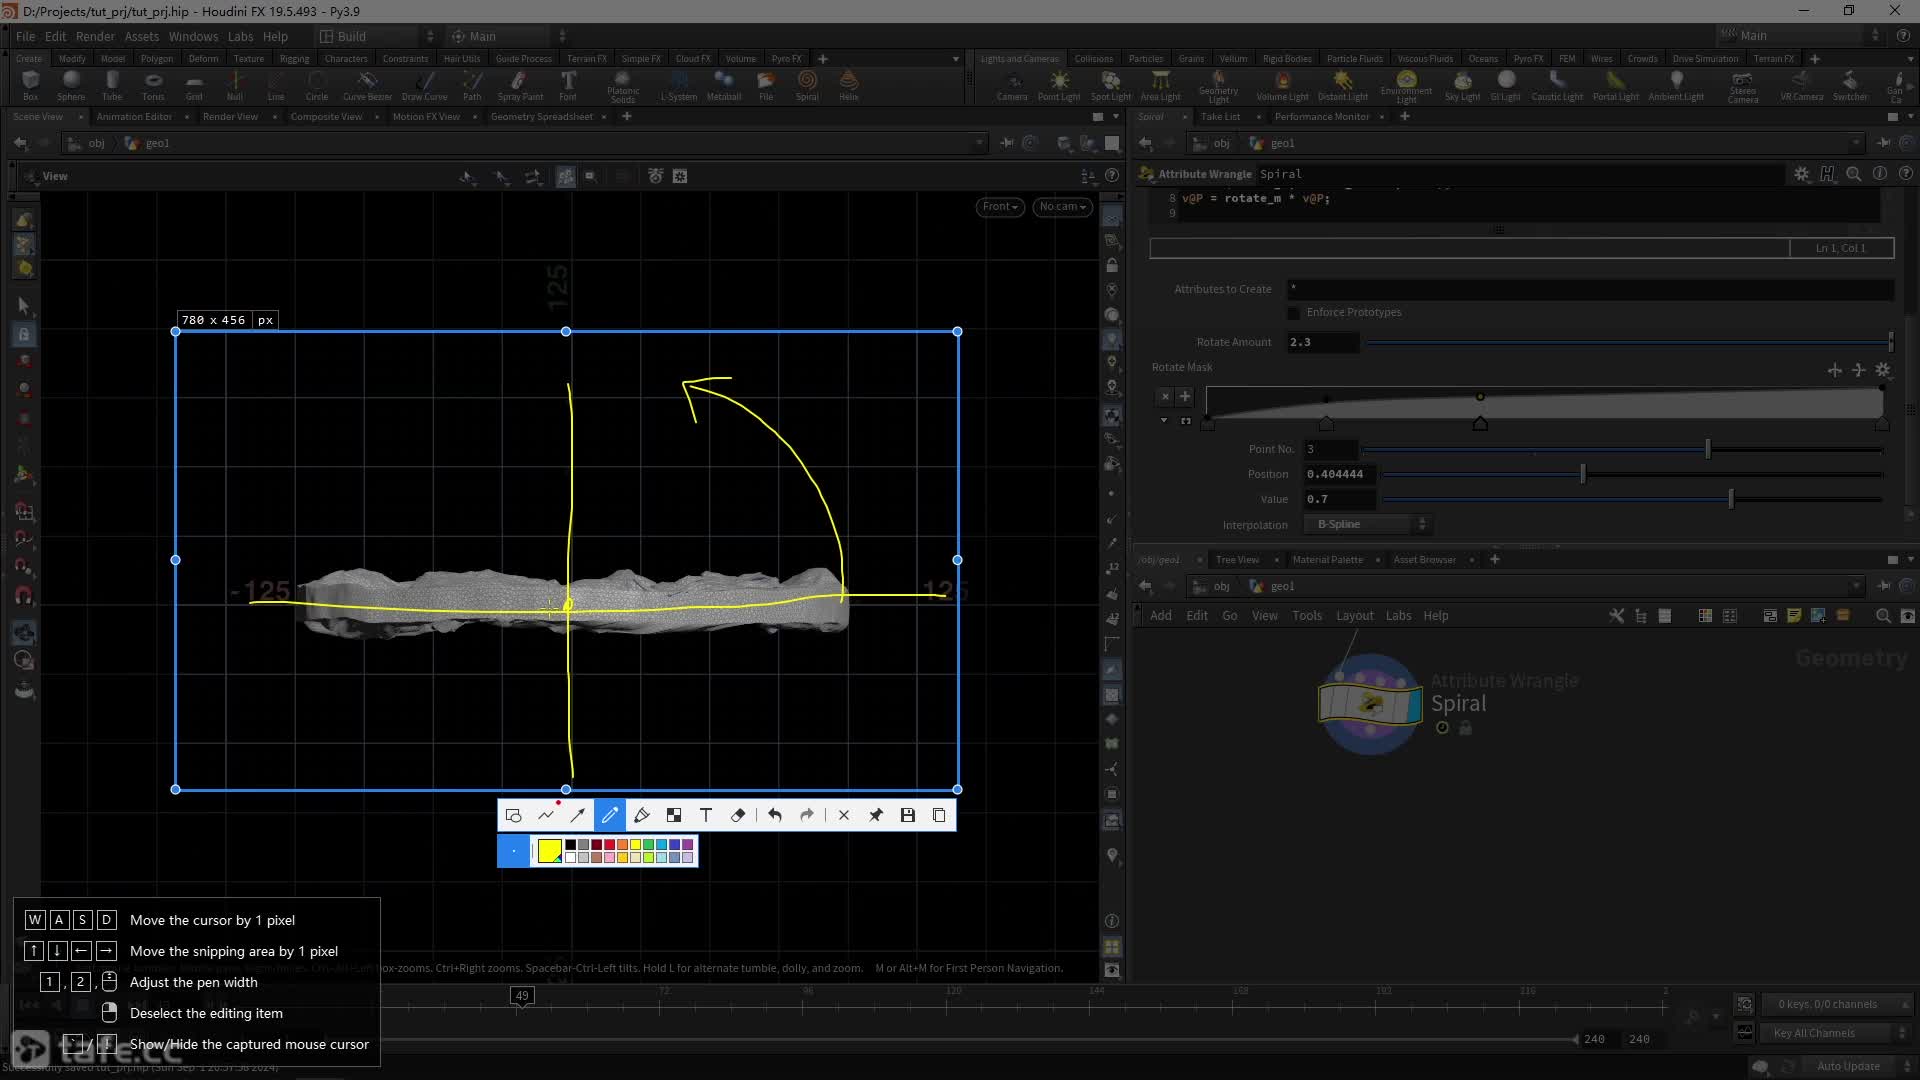Add a Camera from the shelf
The image size is (1920, 1080).
click(x=1012, y=85)
